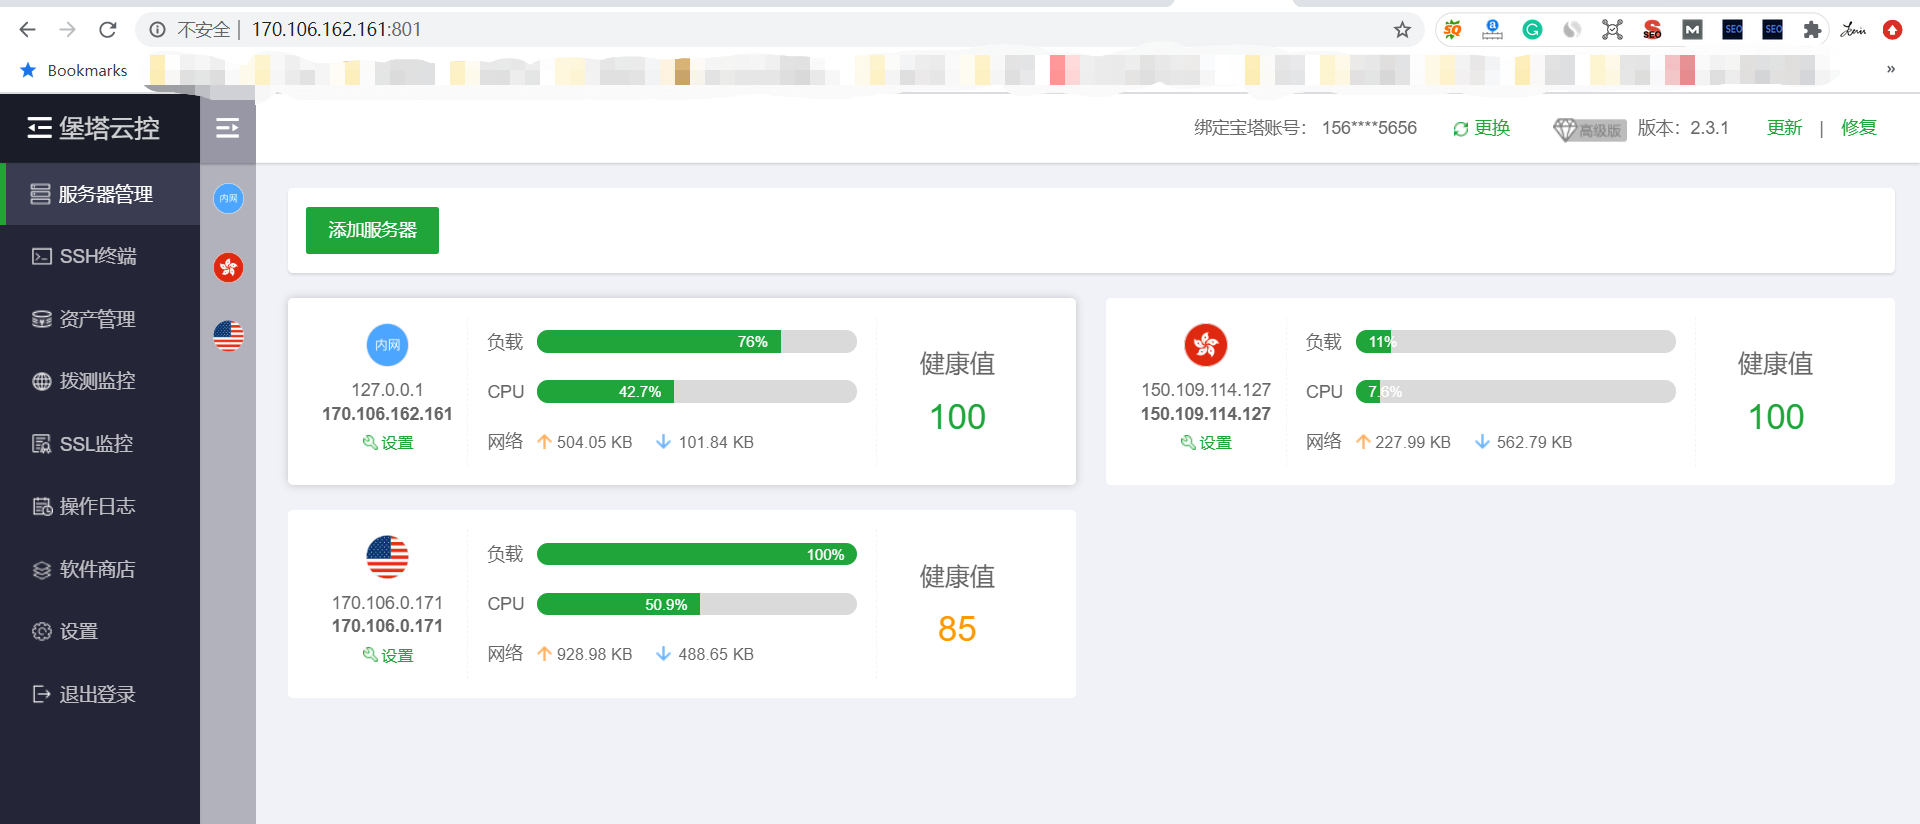The image size is (1920, 824).
Task: Click the 内网 avatar on the 127.0.0.1 card
Action: pos(387,345)
